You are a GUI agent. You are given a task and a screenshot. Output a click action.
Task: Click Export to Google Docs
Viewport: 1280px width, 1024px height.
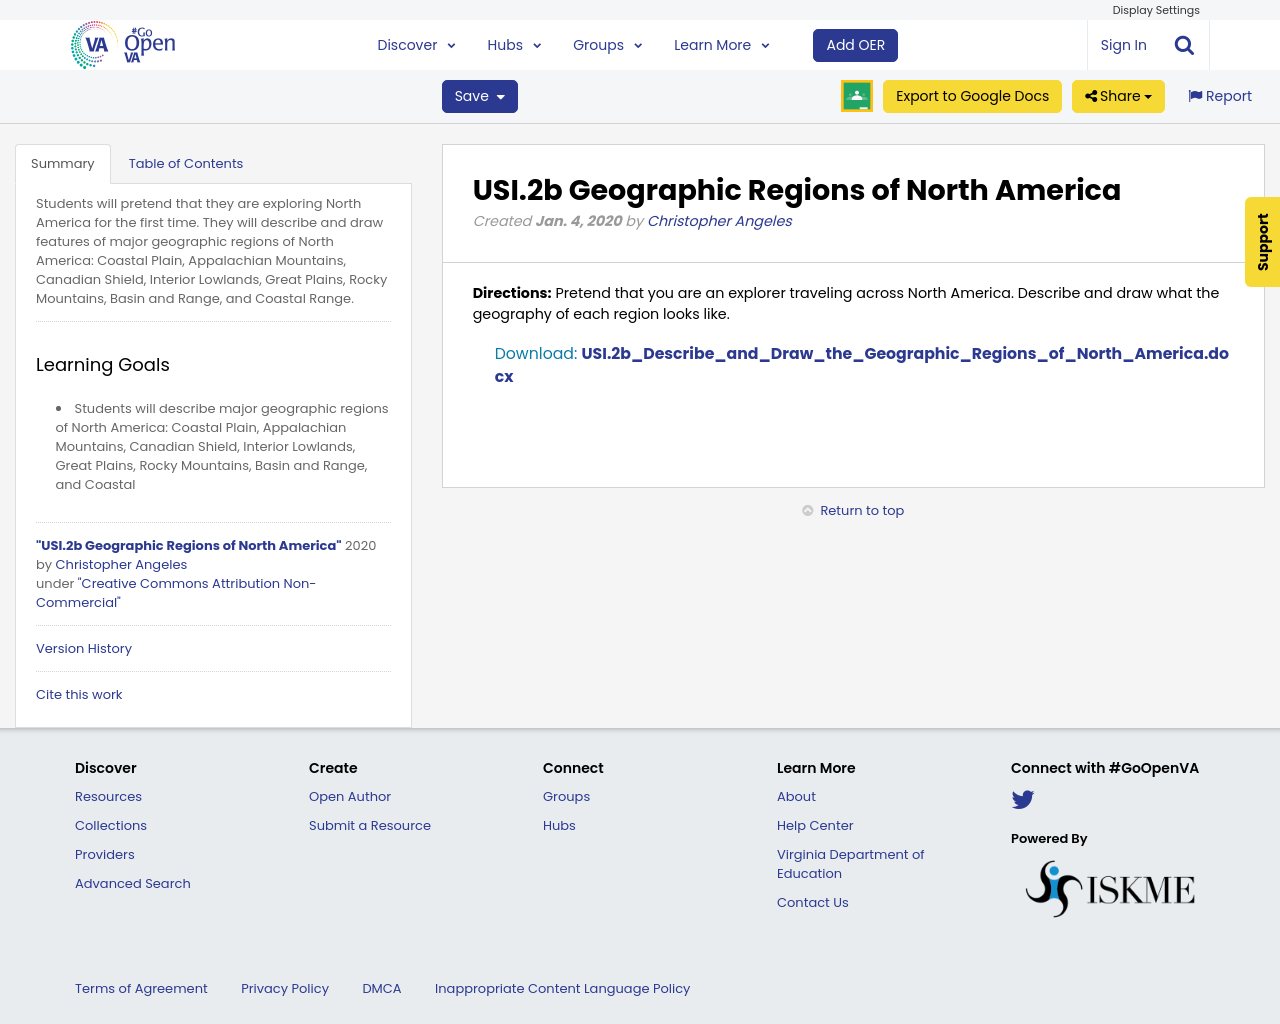click(972, 96)
